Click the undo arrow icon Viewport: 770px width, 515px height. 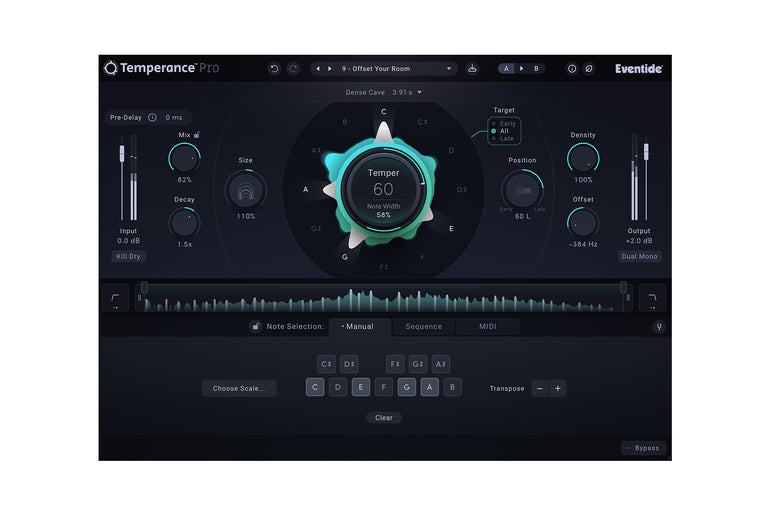tap(274, 69)
